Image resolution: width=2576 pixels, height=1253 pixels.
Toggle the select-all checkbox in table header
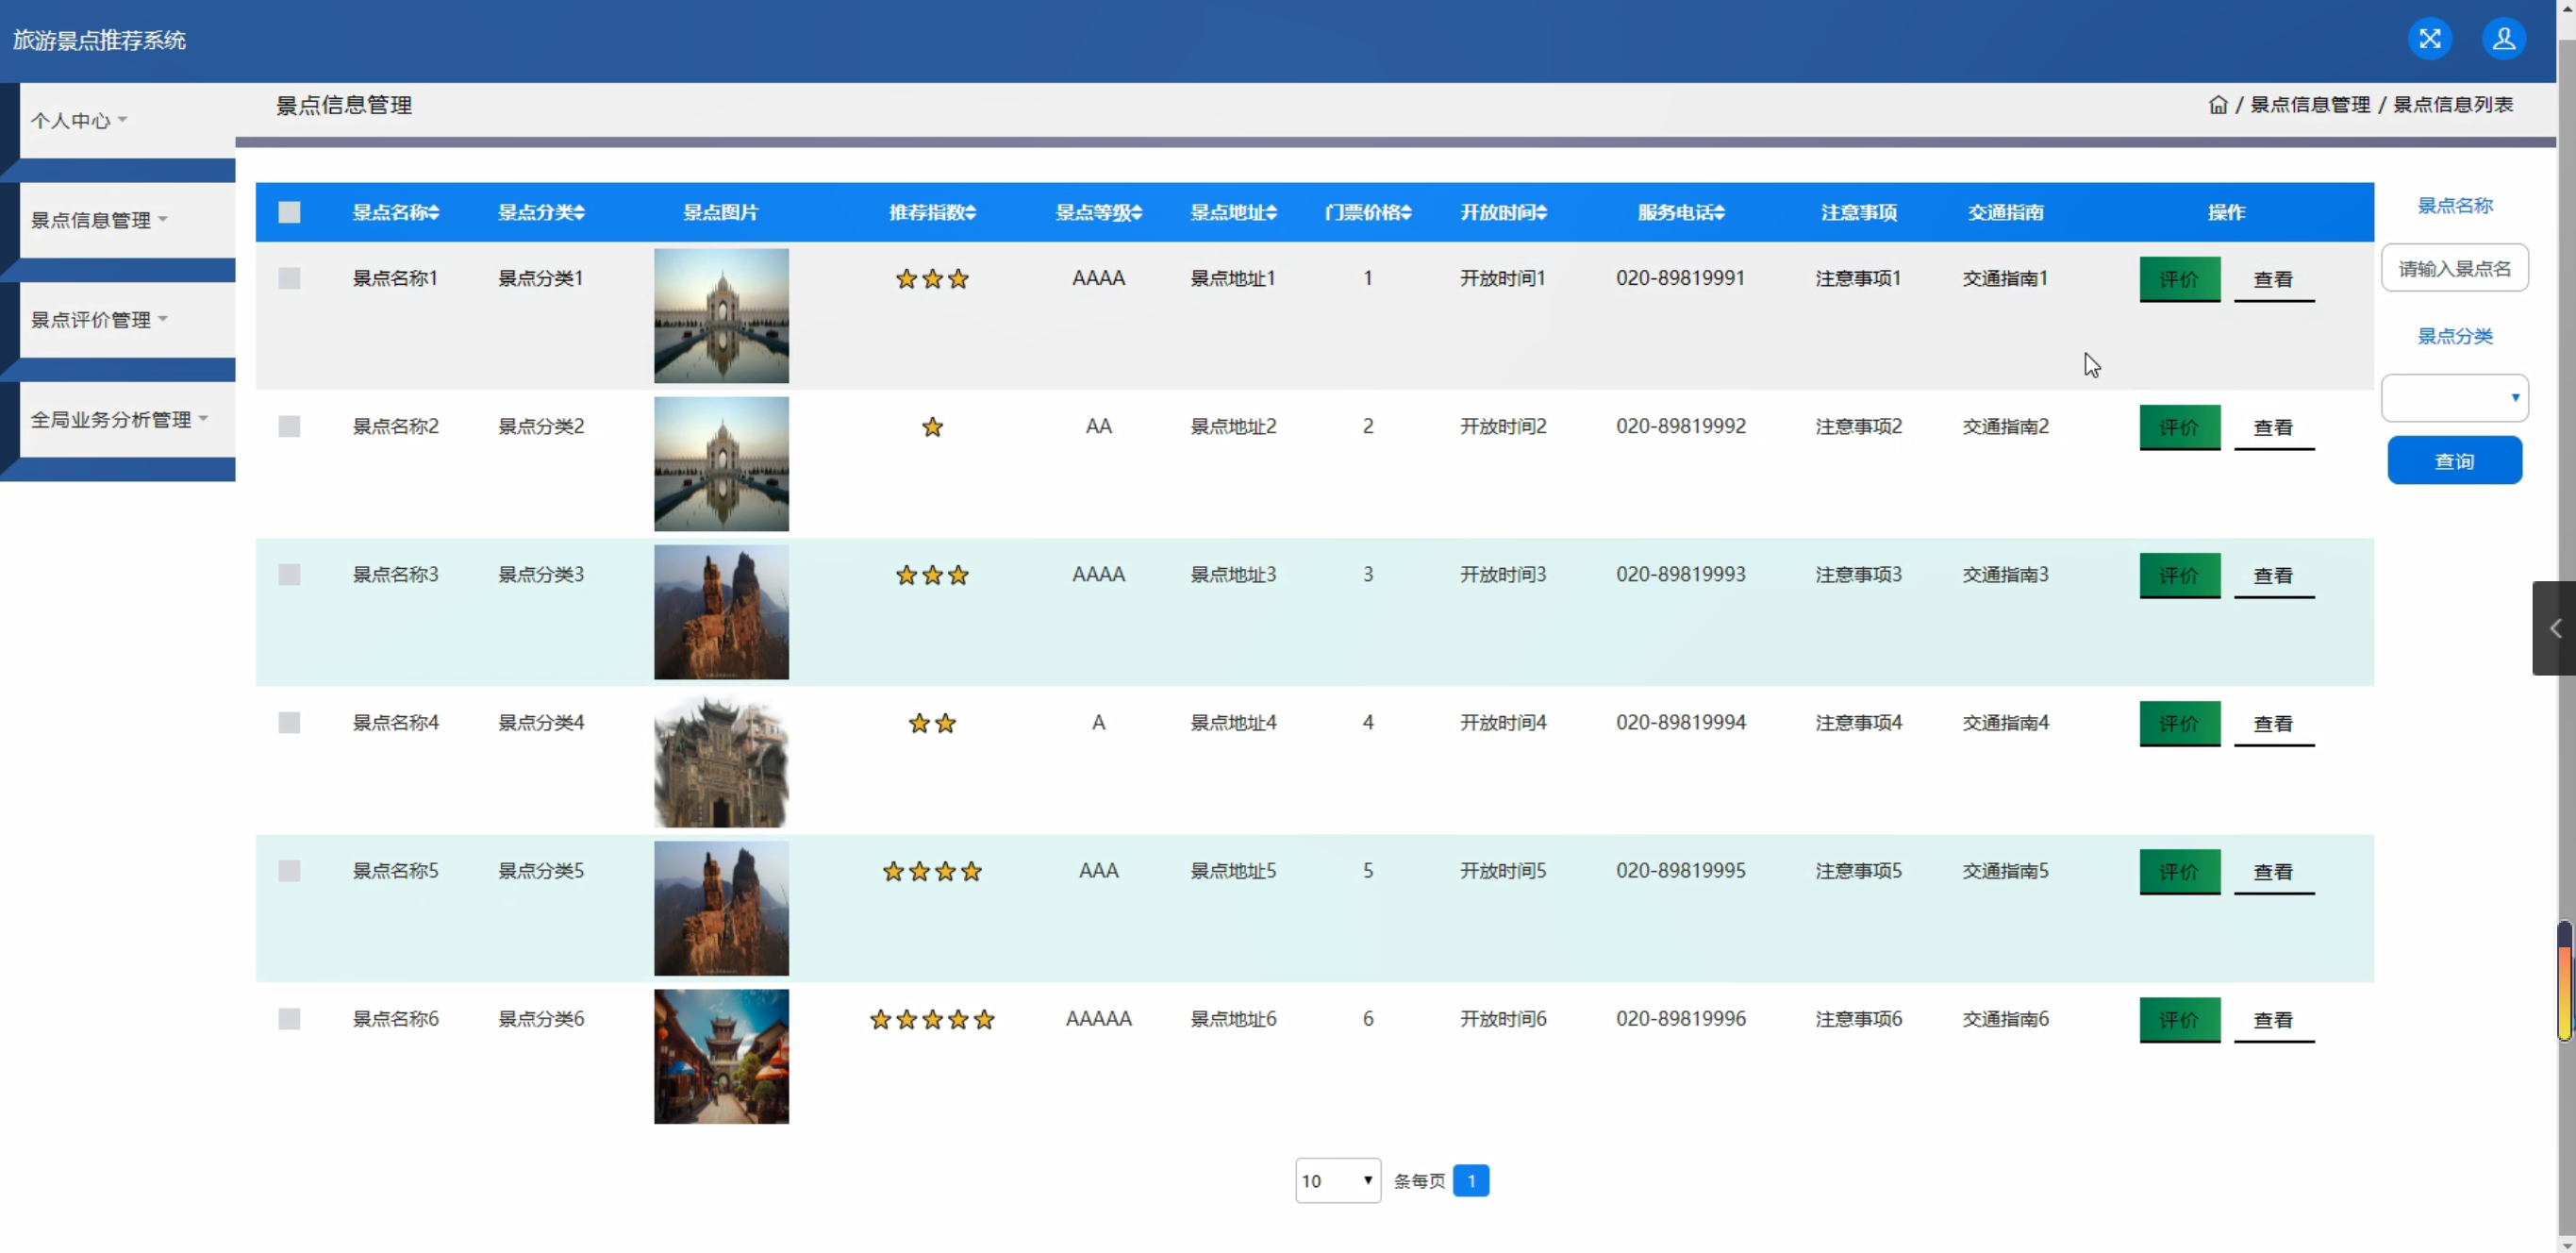tap(289, 212)
